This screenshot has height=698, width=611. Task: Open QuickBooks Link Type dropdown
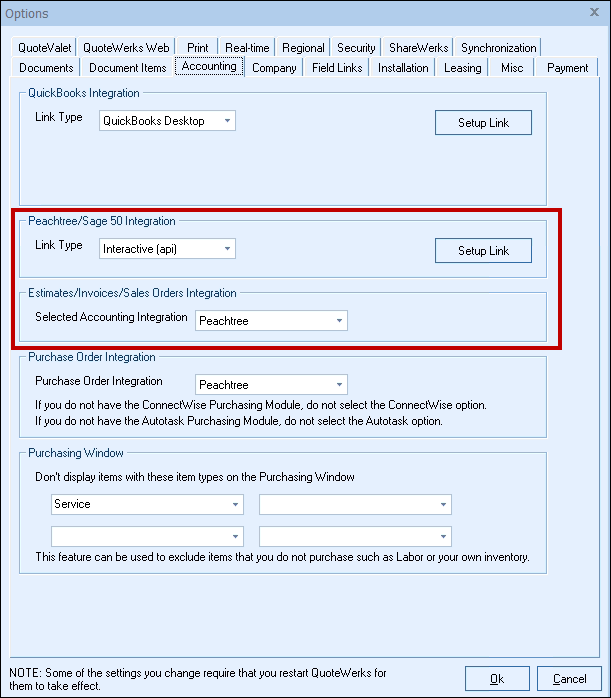click(x=167, y=121)
